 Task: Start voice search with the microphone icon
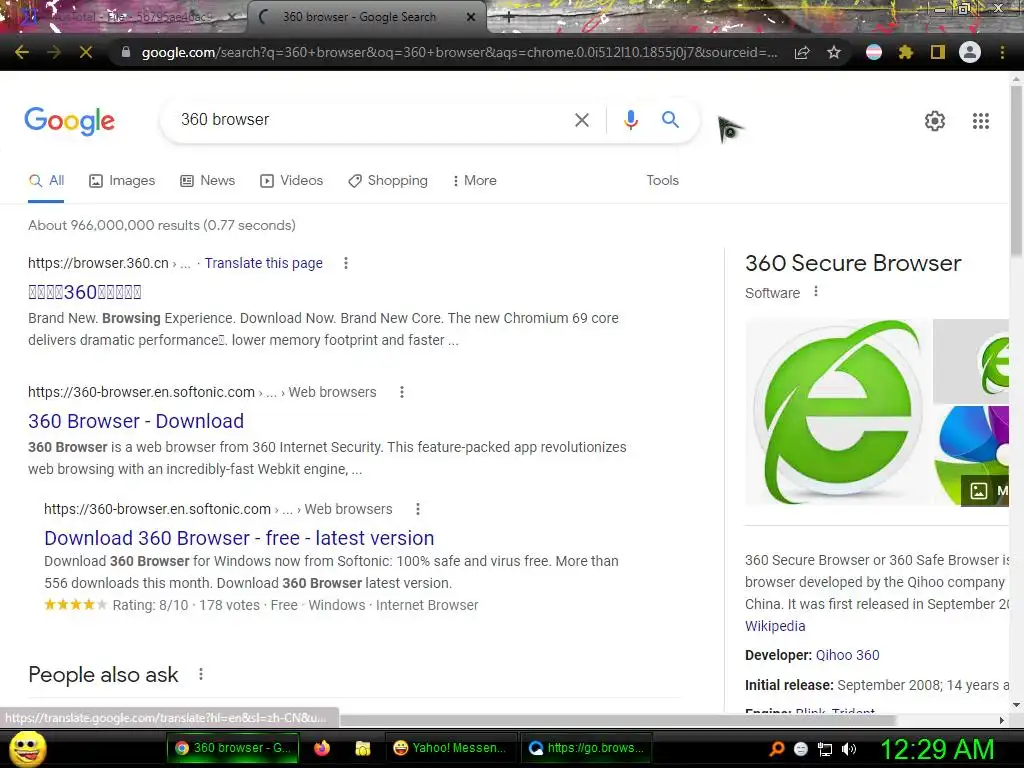pos(630,120)
